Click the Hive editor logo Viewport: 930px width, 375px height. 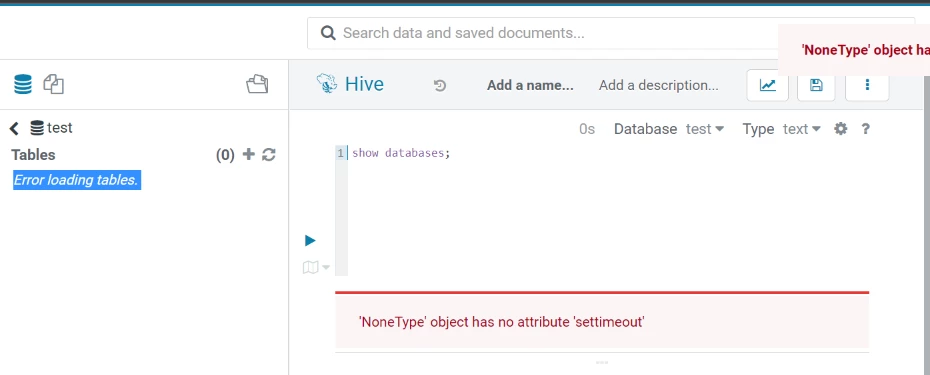pyautogui.click(x=350, y=84)
